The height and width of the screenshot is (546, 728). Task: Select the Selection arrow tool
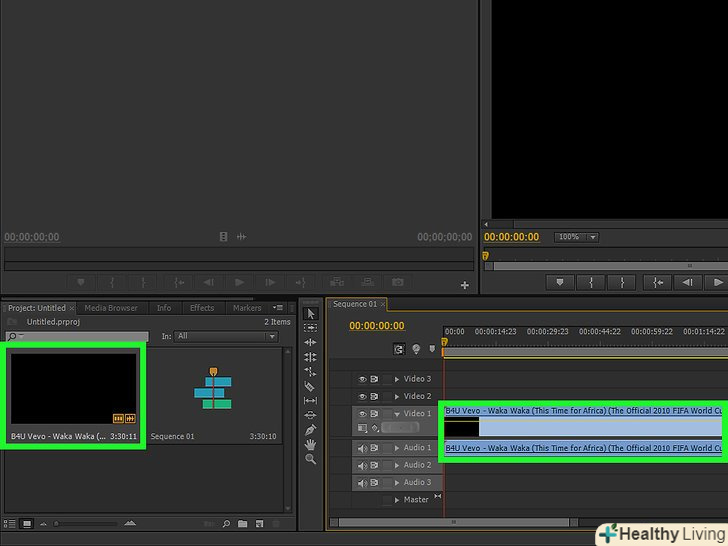pos(310,313)
